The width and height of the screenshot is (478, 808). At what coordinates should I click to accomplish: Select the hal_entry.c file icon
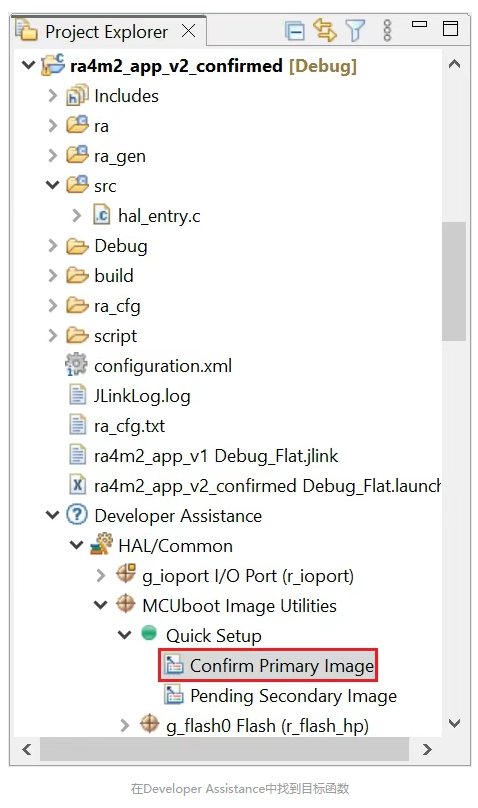click(101, 215)
